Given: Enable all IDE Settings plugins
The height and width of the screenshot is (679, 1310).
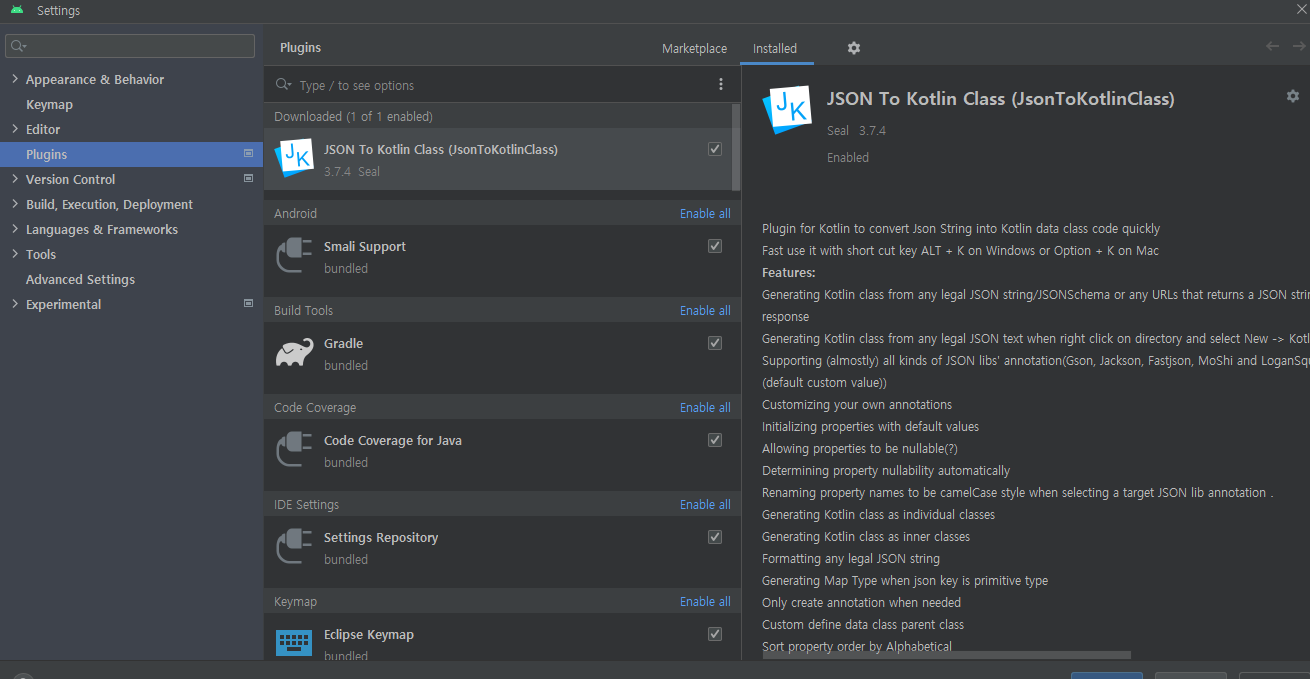Looking at the screenshot, I should pyautogui.click(x=705, y=504).
